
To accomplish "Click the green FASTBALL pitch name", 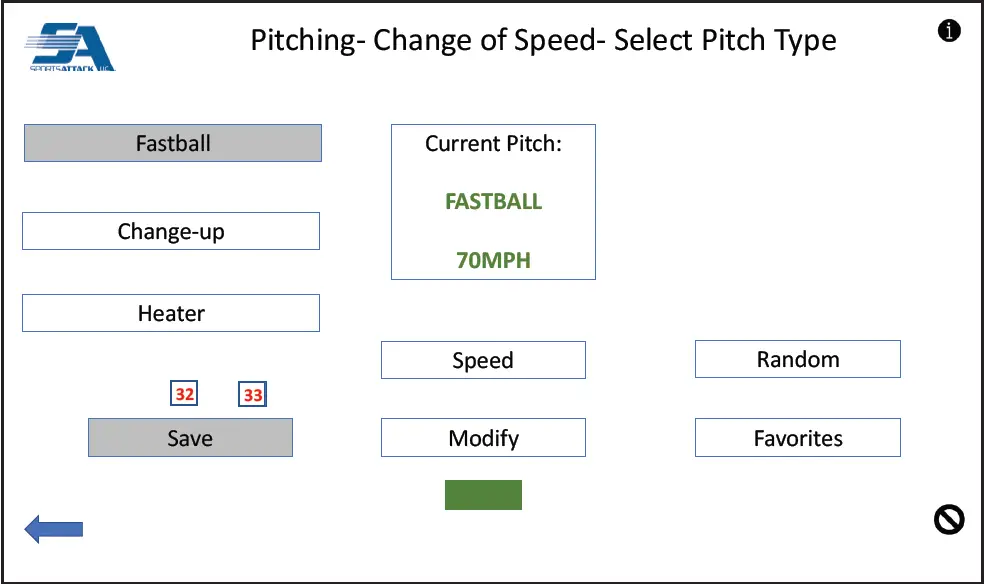I will pyautogui.click(x=494, y=201).
